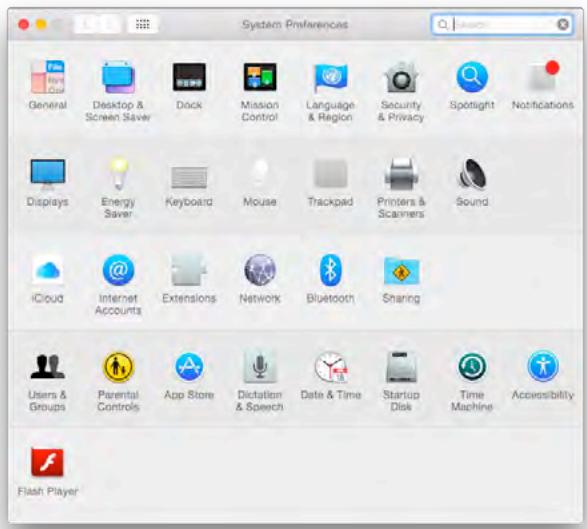Close the System Preferences window with the red button
587x529 pixels.
[24, 25]
